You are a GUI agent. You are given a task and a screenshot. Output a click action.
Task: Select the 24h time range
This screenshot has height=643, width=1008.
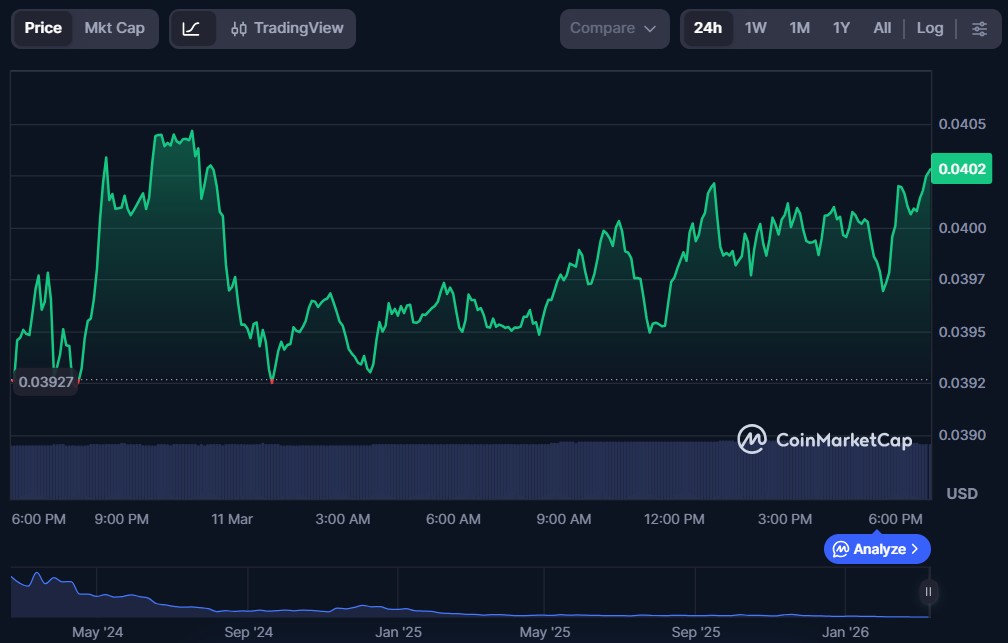coord(707,29)
